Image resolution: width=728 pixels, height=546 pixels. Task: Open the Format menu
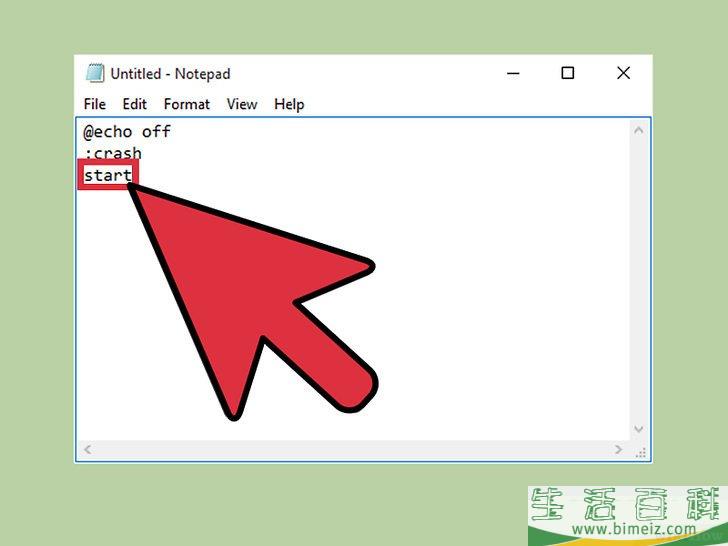coord(187,104)
